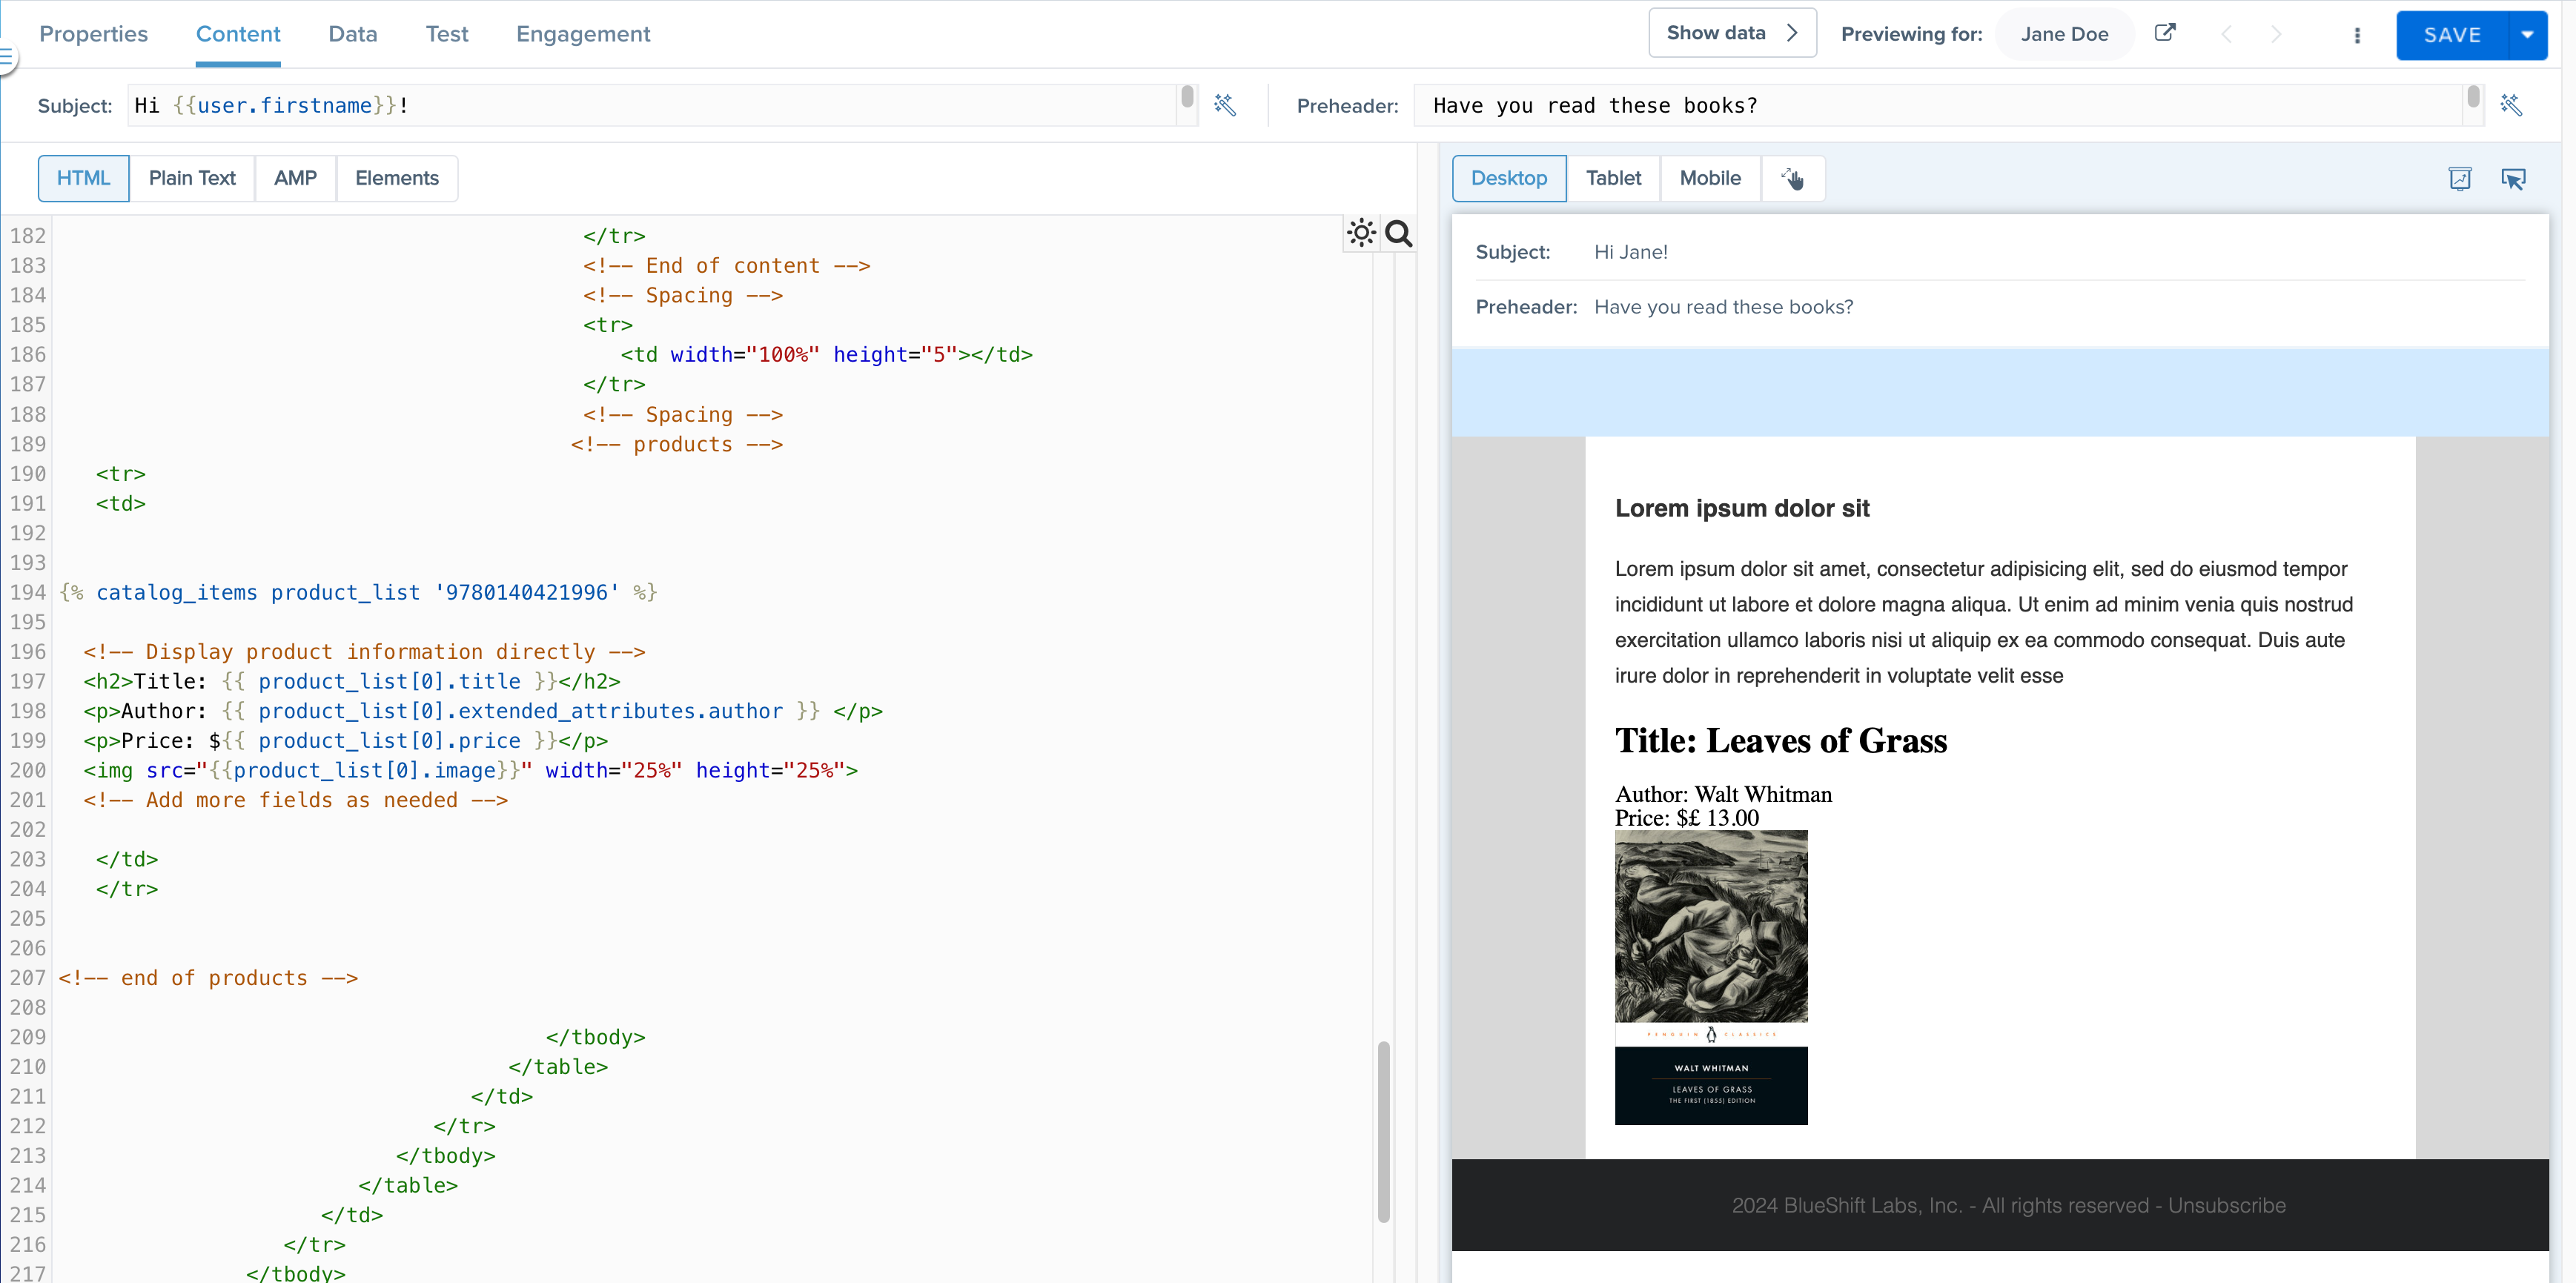The height and width of the screenshot is (1283, 2576).
Task: Go to the Engagement tab
Action: coord(583,34)
